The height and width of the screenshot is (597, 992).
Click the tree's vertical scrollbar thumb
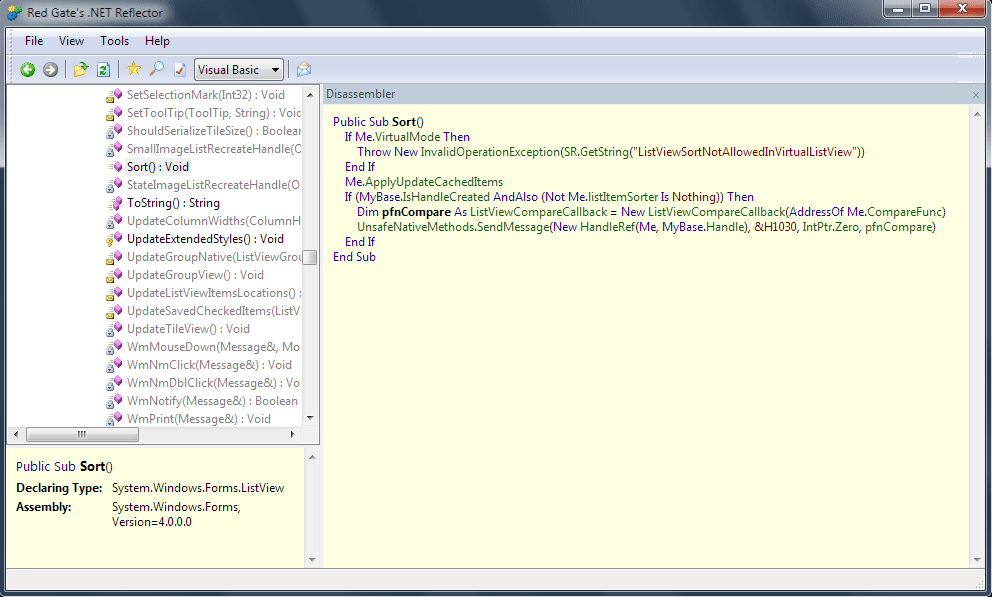pyautogui.click(x=310, y=257)
